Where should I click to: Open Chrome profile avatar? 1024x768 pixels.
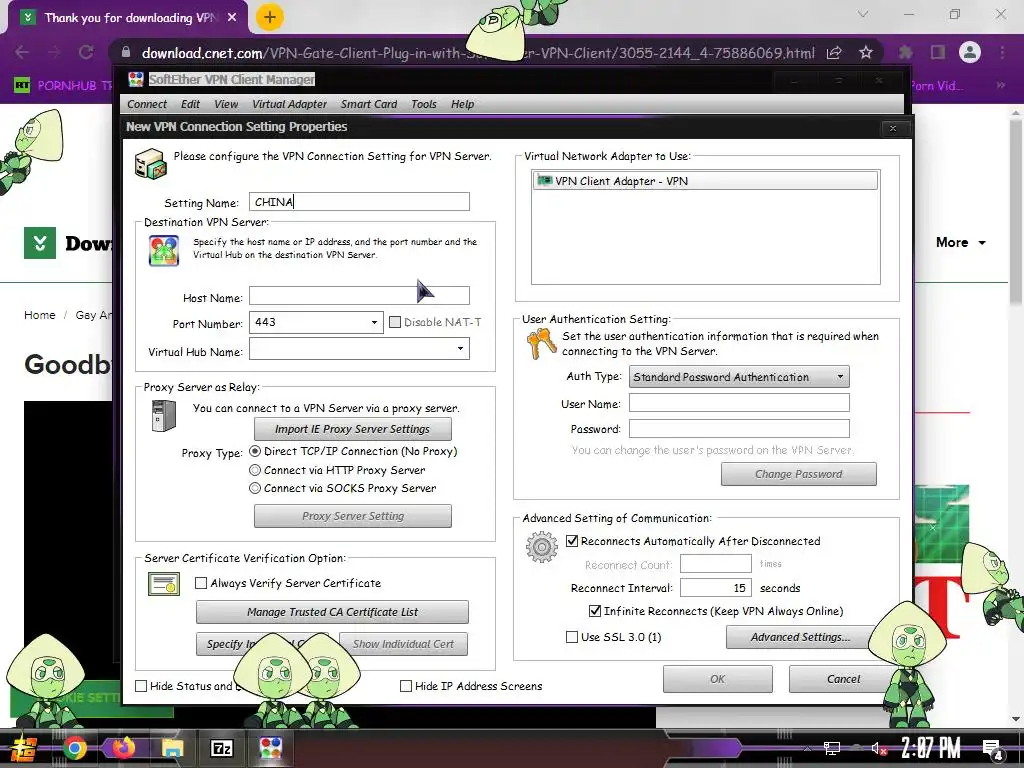[x=970, y=52]
